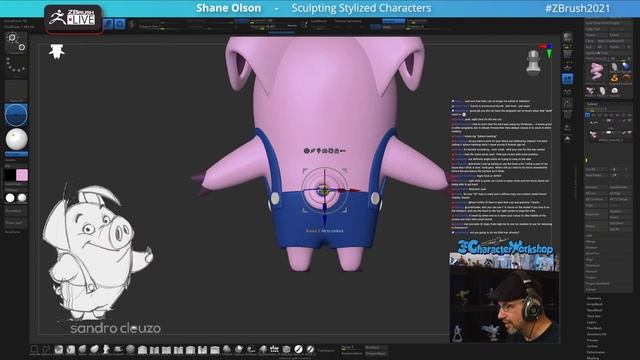The image size is (640, 360).
Task: Click the gizmo home (mesh center) icon
Action: coord(324,151)
